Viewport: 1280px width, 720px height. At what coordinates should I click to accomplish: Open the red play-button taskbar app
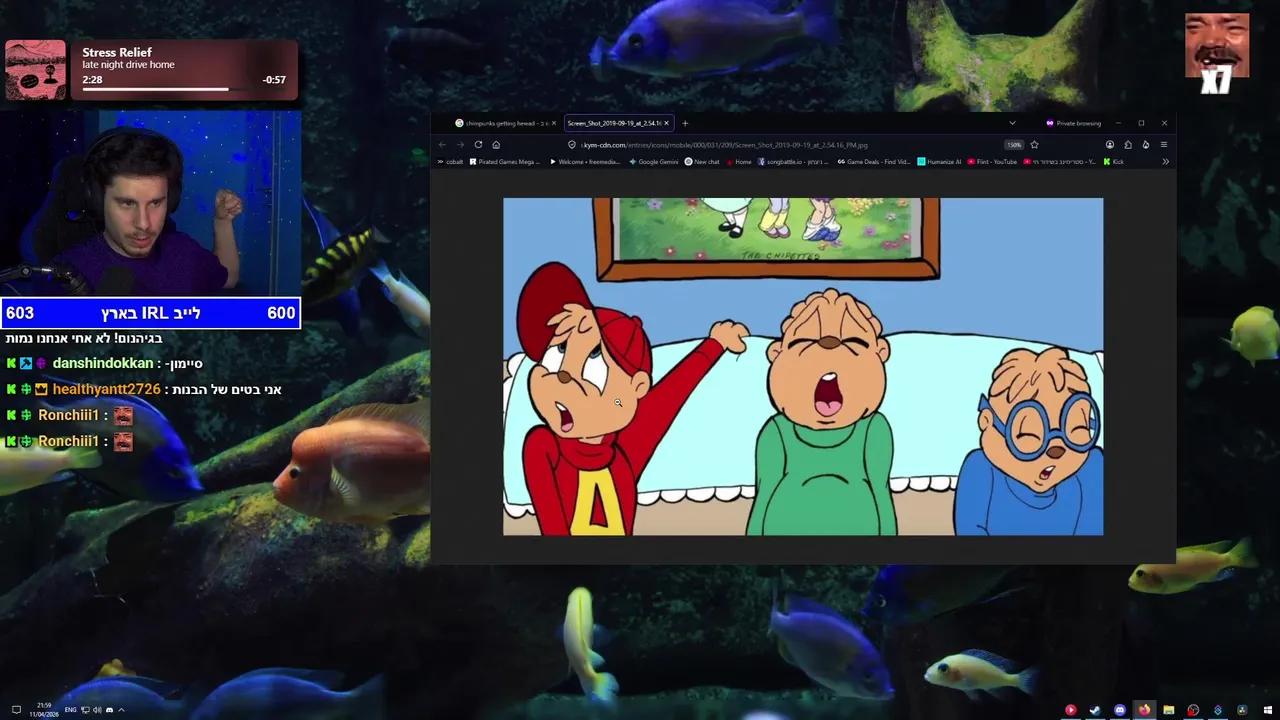coord(1071,710)
